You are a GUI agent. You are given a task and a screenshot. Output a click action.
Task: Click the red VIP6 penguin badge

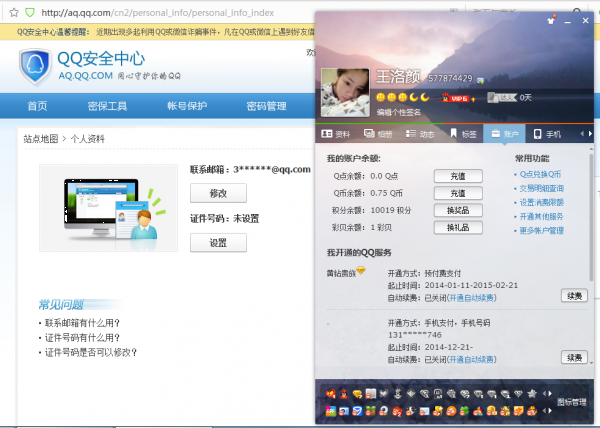[x=455, y=98]
